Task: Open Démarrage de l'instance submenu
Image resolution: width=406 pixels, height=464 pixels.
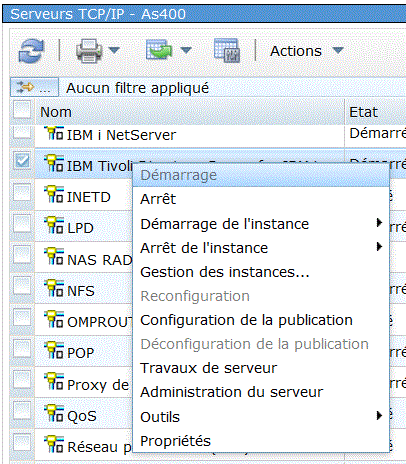Action: tap(261, 224)
